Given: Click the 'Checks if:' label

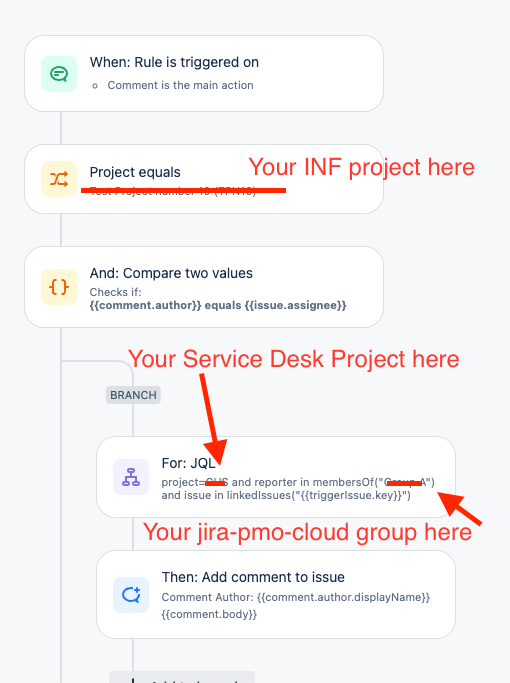Looking at the screenshot, I should (x=115, y=292).
